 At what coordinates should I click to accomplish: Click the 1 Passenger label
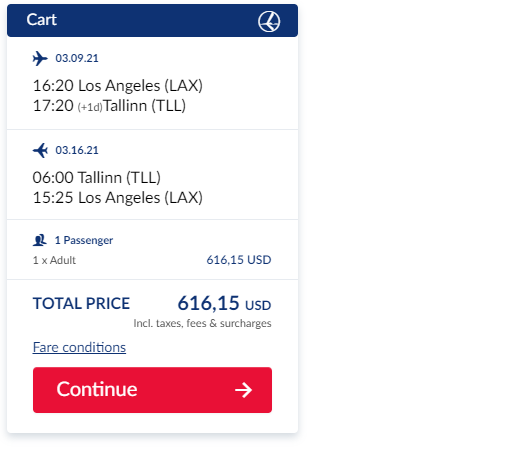point(84,240)
